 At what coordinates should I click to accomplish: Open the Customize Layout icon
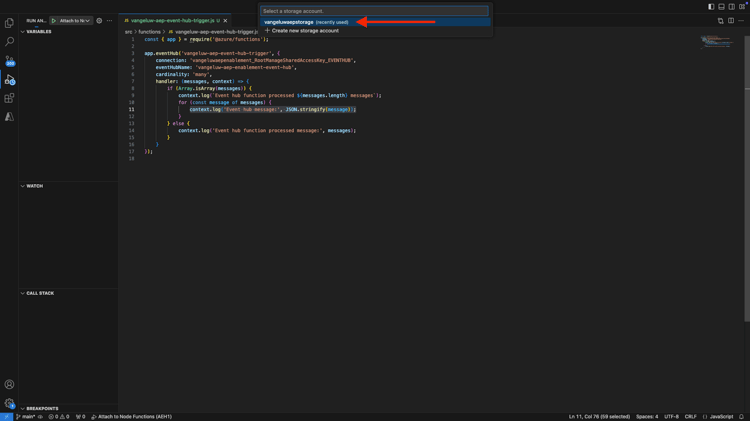742,7
